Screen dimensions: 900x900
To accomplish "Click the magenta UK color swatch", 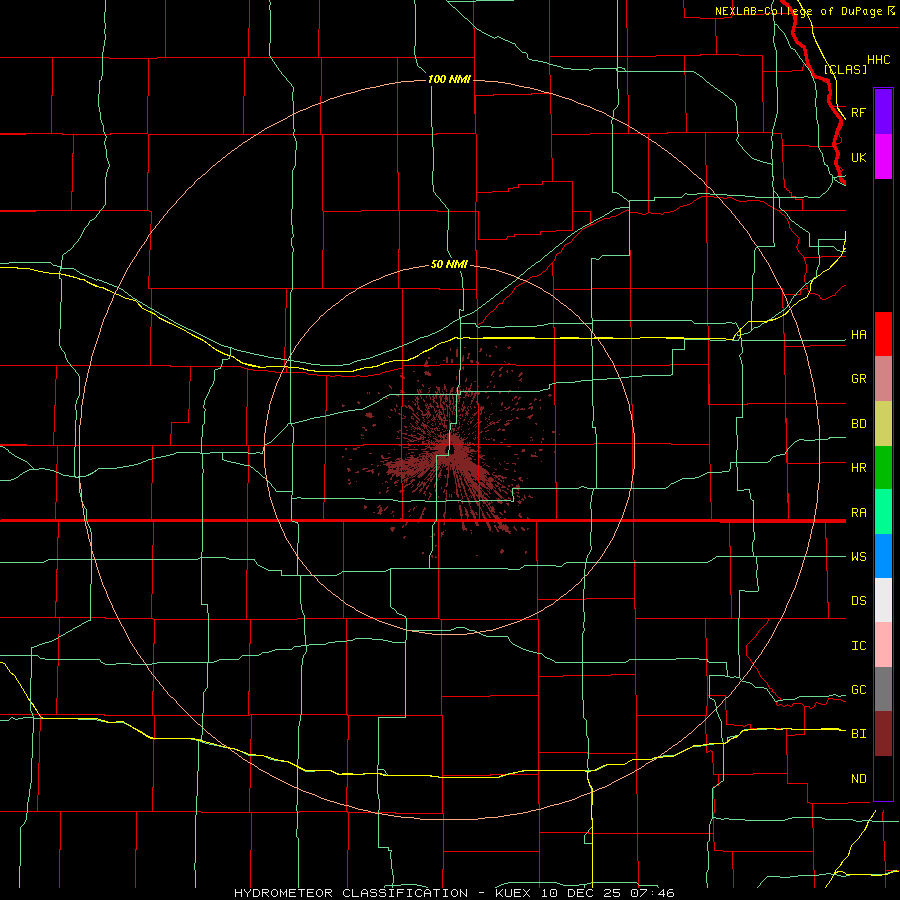I will [883, 157].
